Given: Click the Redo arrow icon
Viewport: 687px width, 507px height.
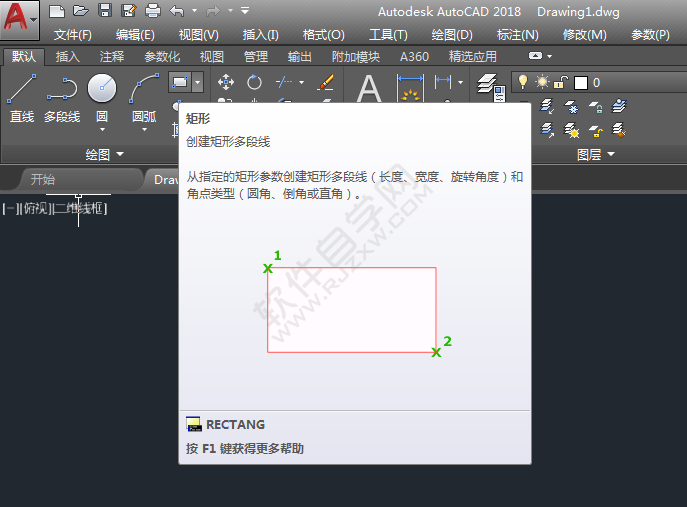Looking at the screenshot, I should 213,11.
